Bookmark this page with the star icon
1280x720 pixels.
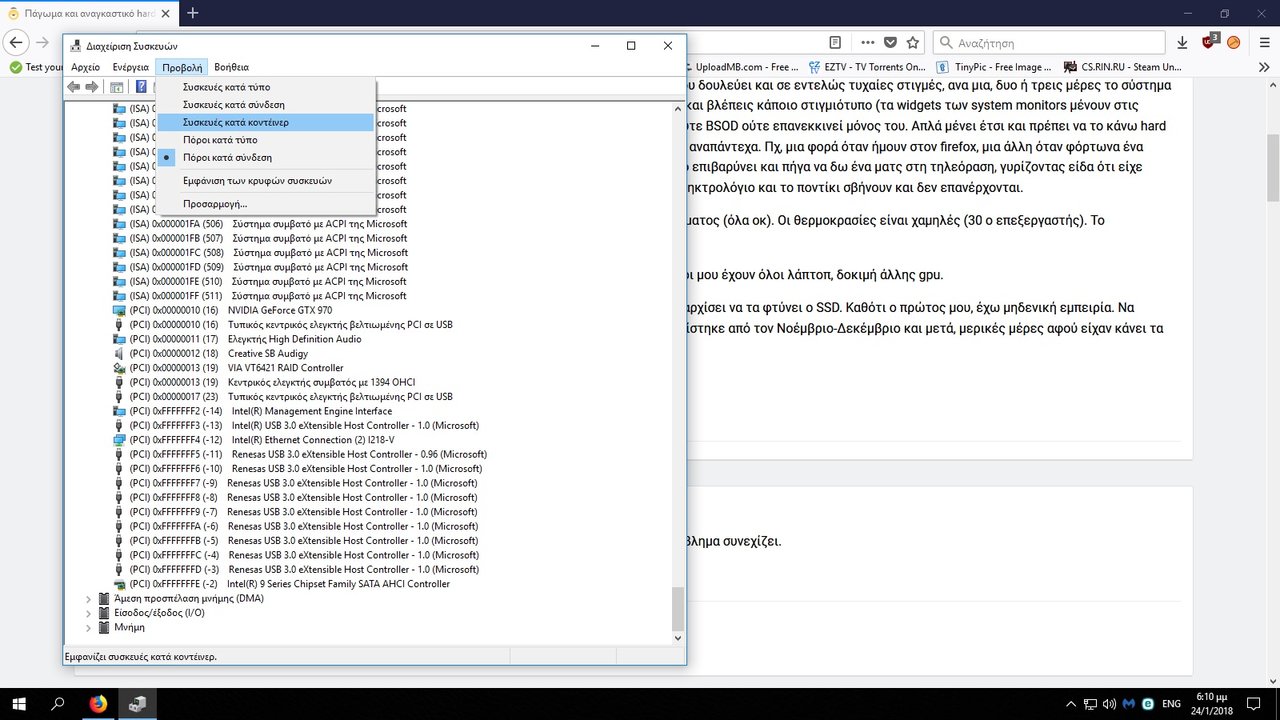point(913,43)
